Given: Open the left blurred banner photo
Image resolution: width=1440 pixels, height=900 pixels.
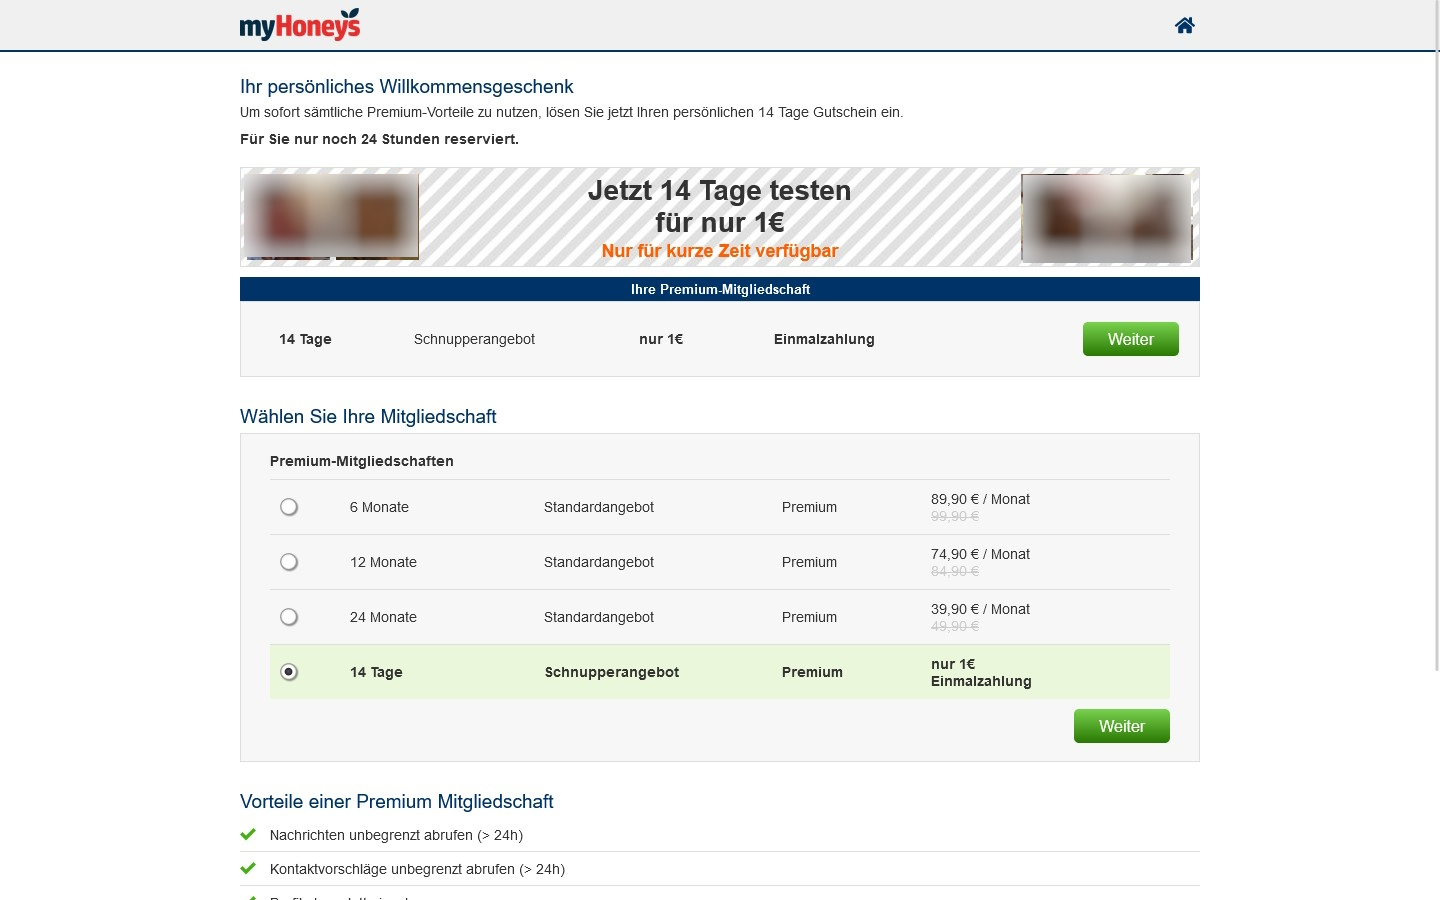Looking at the screenshot, I should (x=330, y=216).
